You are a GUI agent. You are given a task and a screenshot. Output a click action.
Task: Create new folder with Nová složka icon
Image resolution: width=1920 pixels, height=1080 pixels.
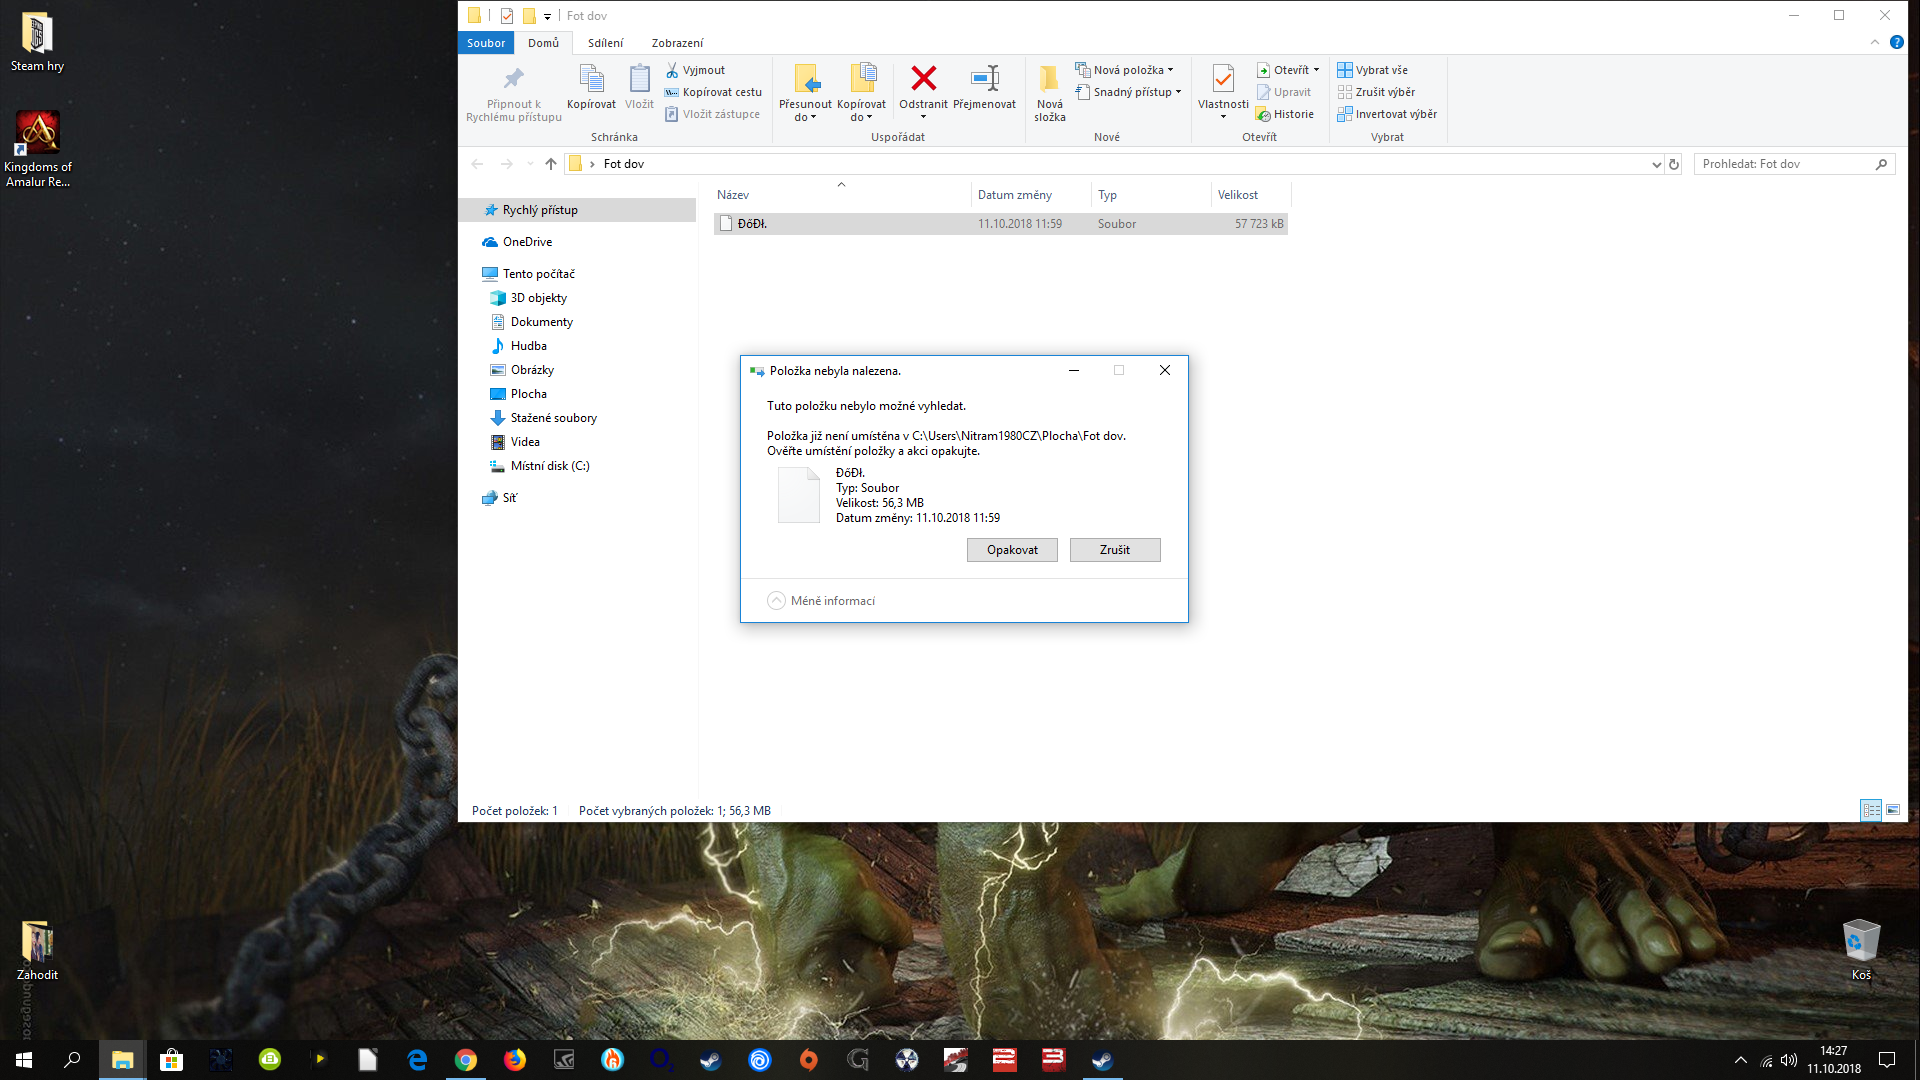[1049, 79]
